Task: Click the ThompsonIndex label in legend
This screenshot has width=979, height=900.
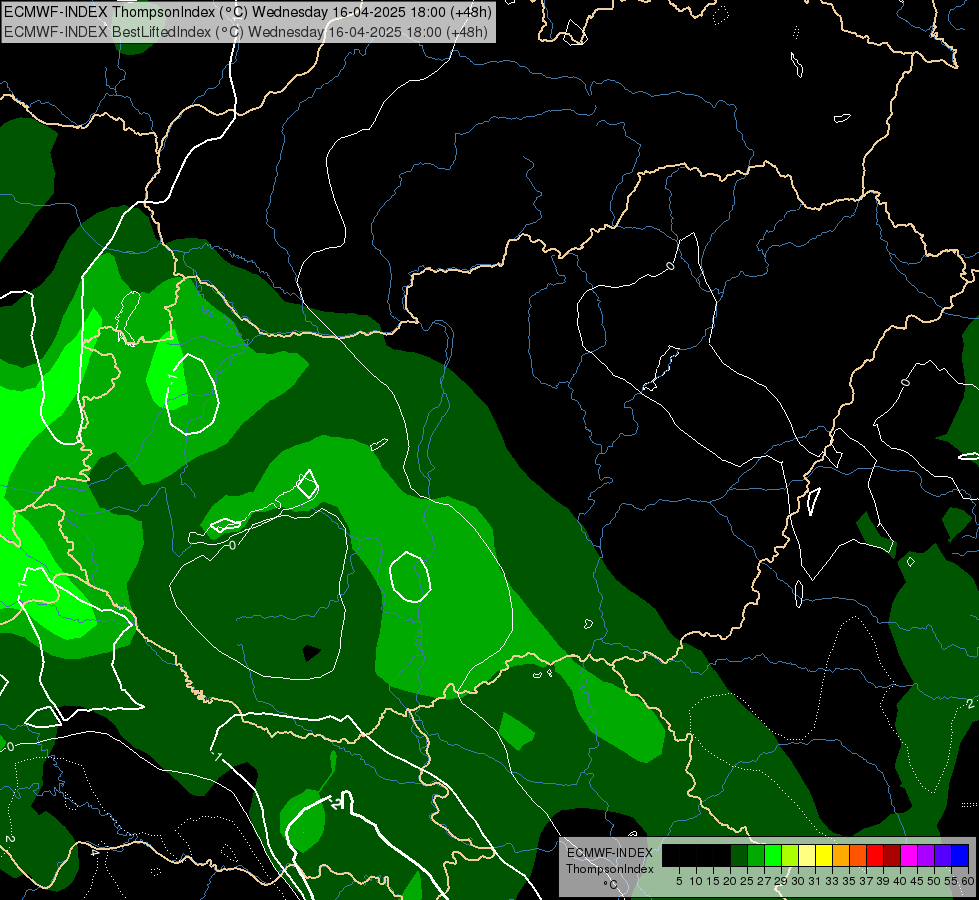Action: [x=609, y=869]
